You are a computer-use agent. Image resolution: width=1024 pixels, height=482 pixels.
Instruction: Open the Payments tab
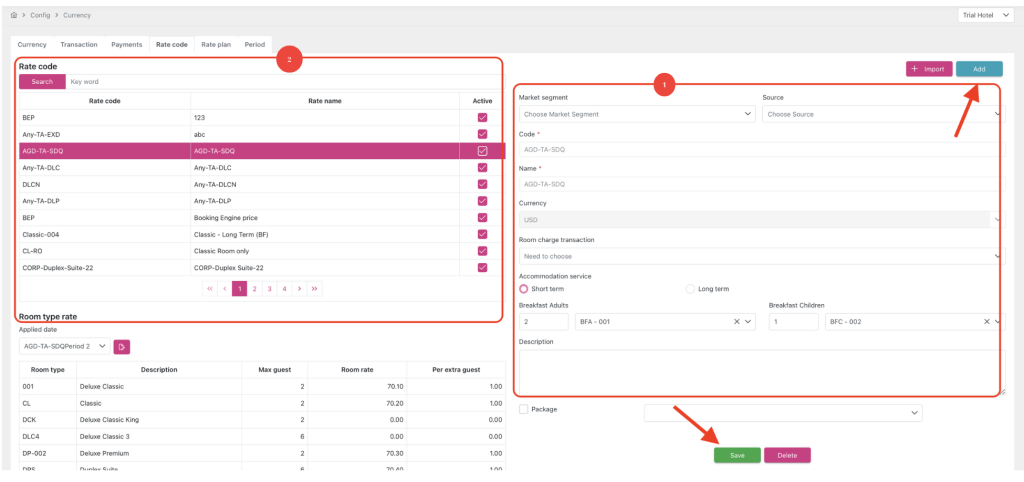tap(126, 45)
